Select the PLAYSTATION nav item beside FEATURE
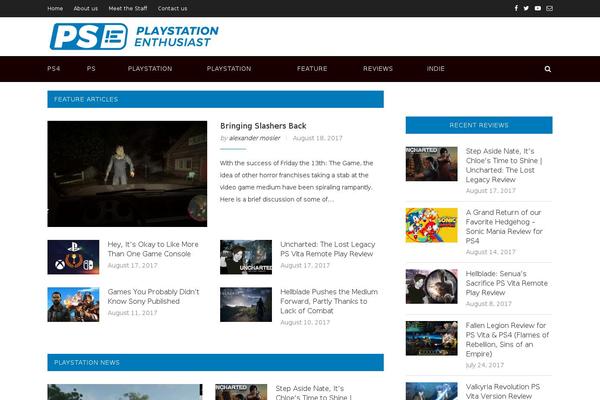Viewport: 600px width, 400px height. [229, 69]
